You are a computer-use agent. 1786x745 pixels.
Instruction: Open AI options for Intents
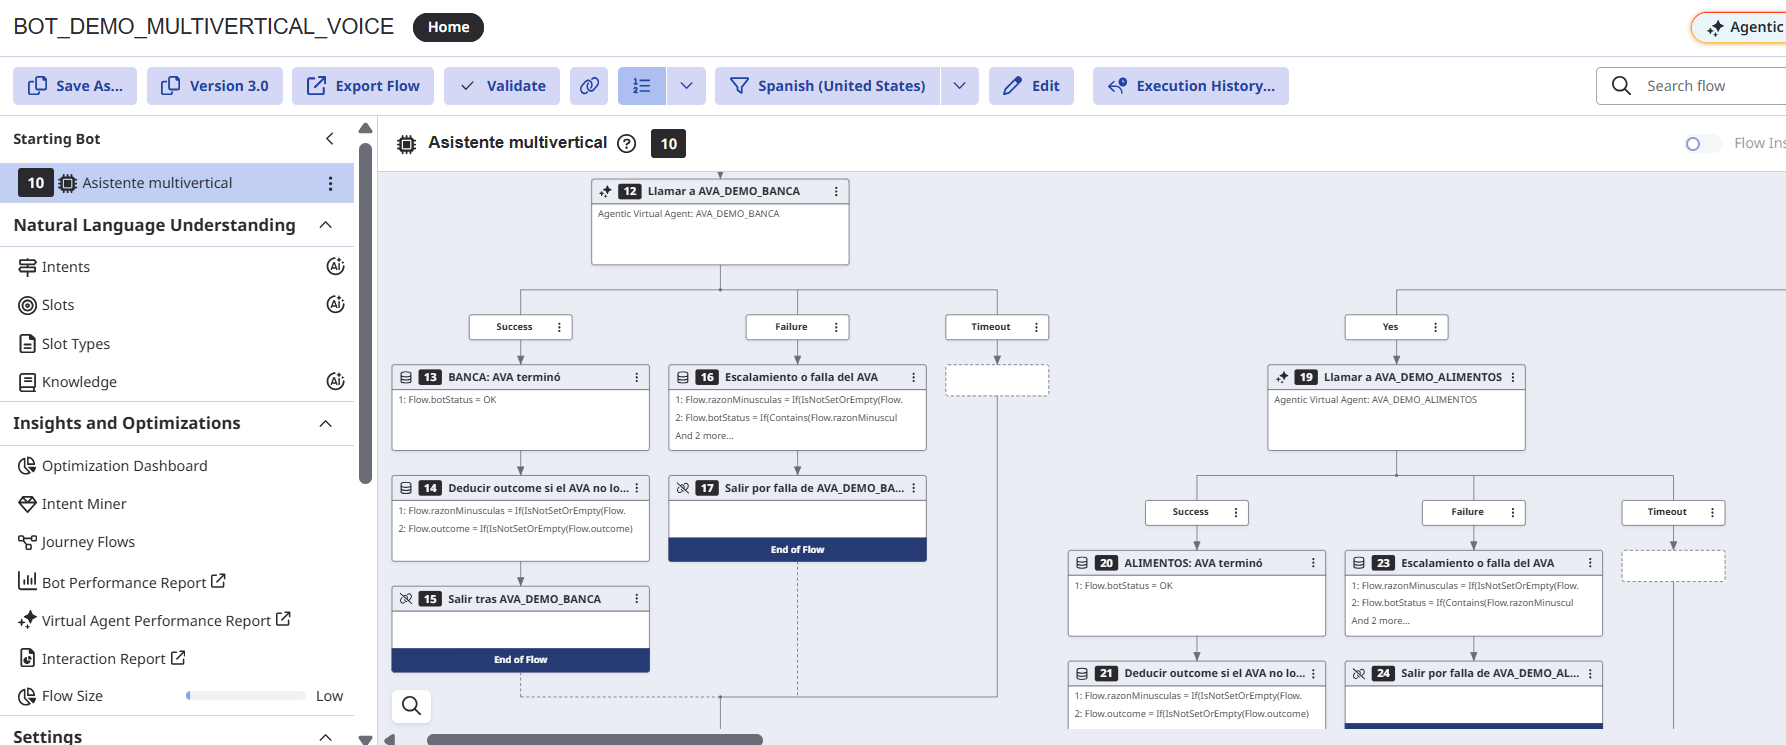coord(336,266)
